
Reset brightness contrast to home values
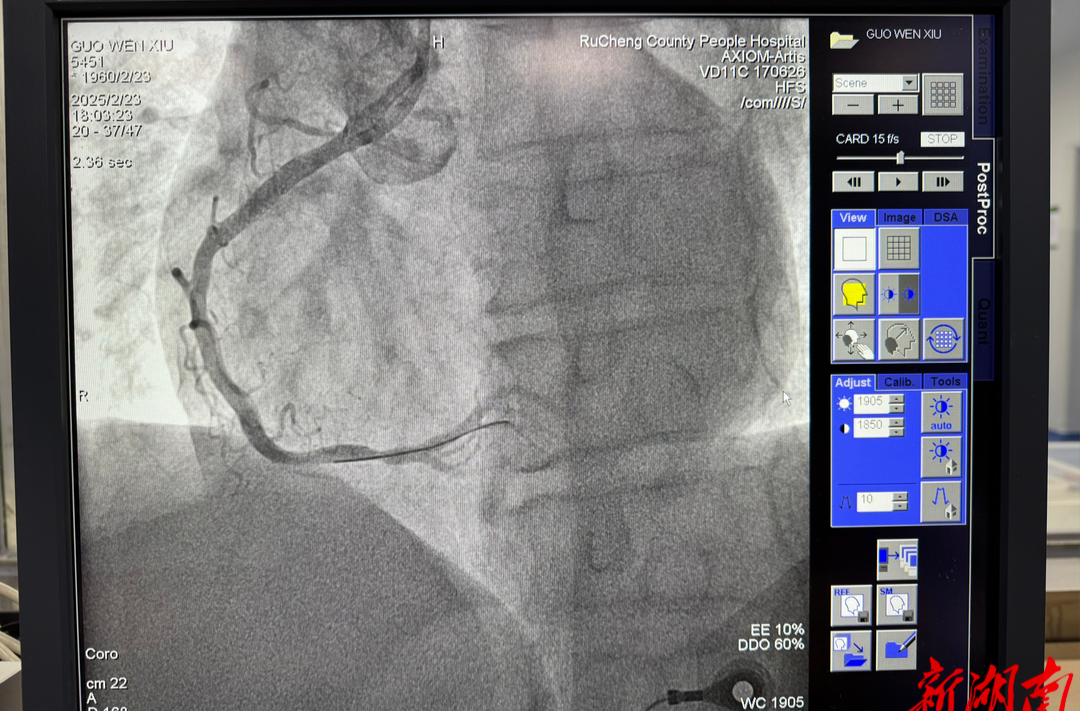pos(941,457)
